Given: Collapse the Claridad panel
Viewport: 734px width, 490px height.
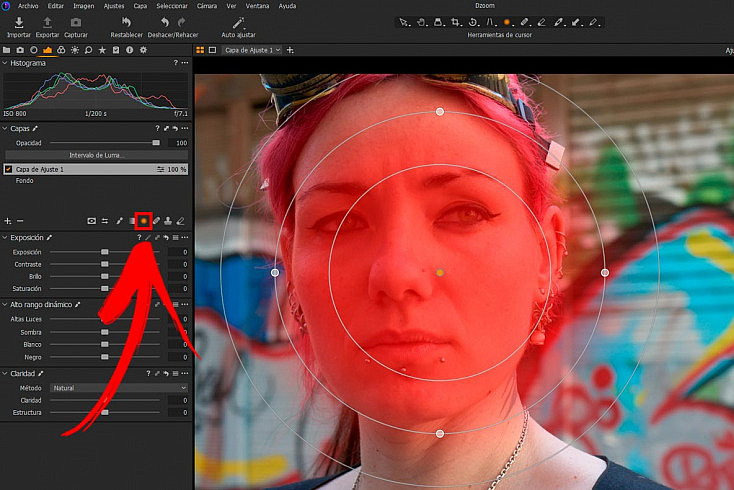Looking at the screenshot, I should [x=5, y=373].
